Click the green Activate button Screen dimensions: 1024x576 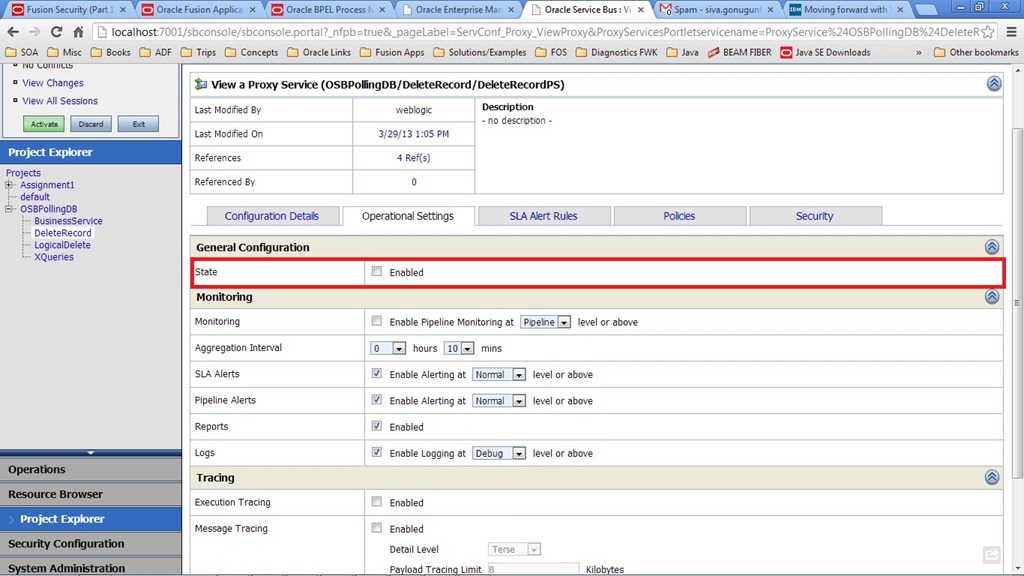point(44,124)
